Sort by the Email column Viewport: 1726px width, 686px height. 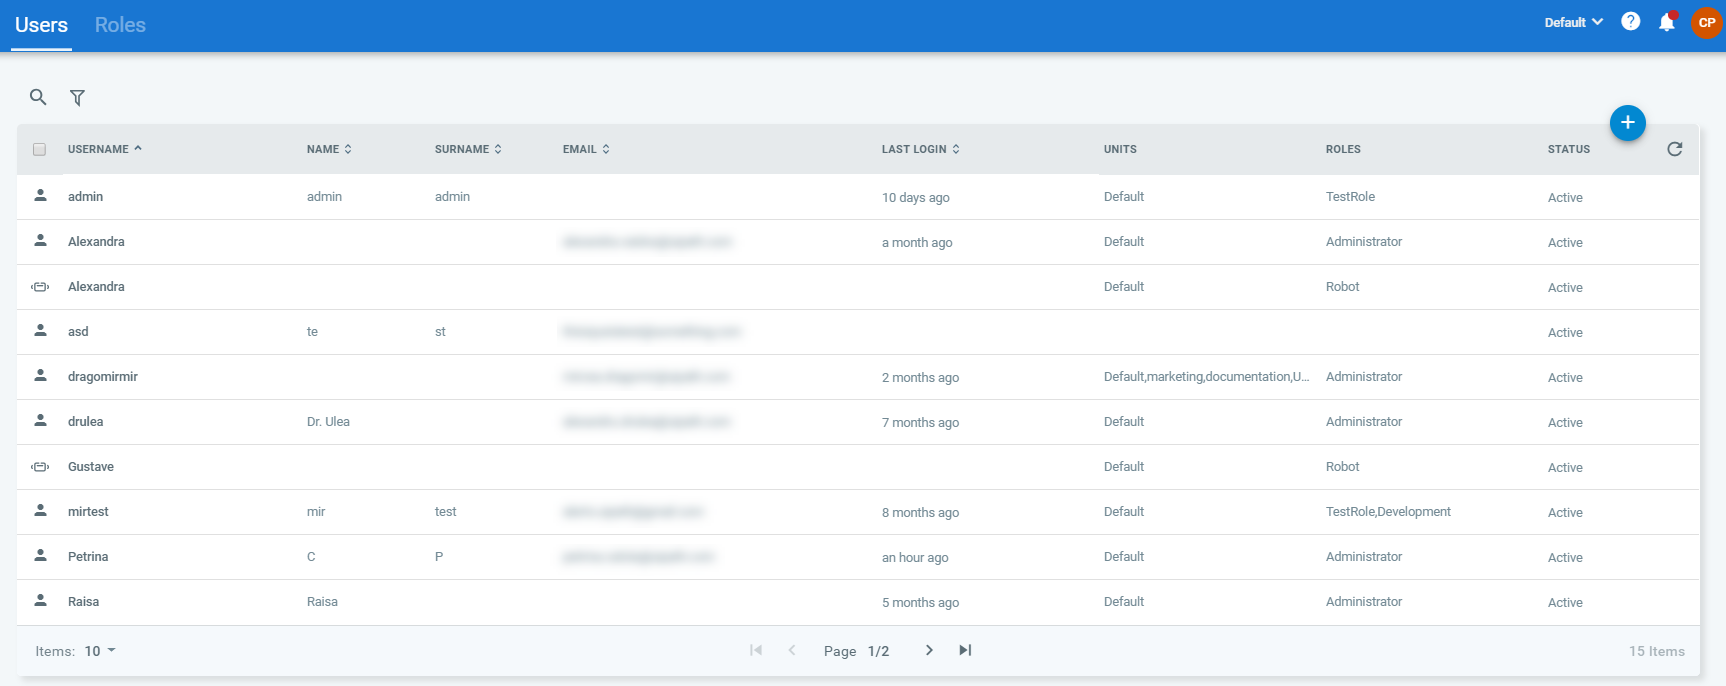click(x=586, y=149)
